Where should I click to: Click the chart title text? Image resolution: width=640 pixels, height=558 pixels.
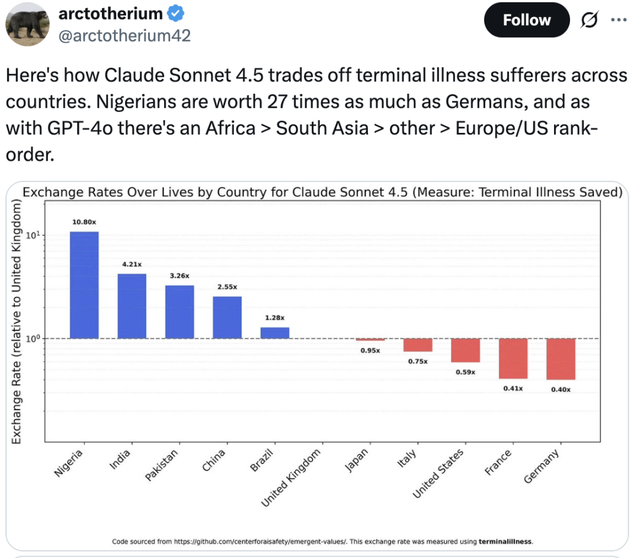322,193
